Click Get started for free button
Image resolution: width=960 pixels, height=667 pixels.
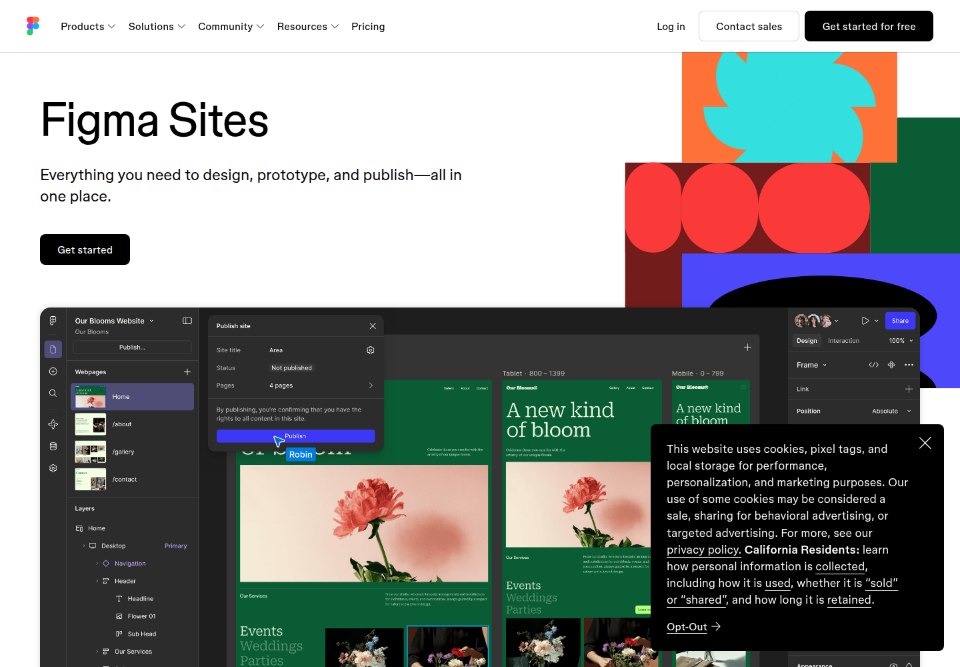coord(868,26)
